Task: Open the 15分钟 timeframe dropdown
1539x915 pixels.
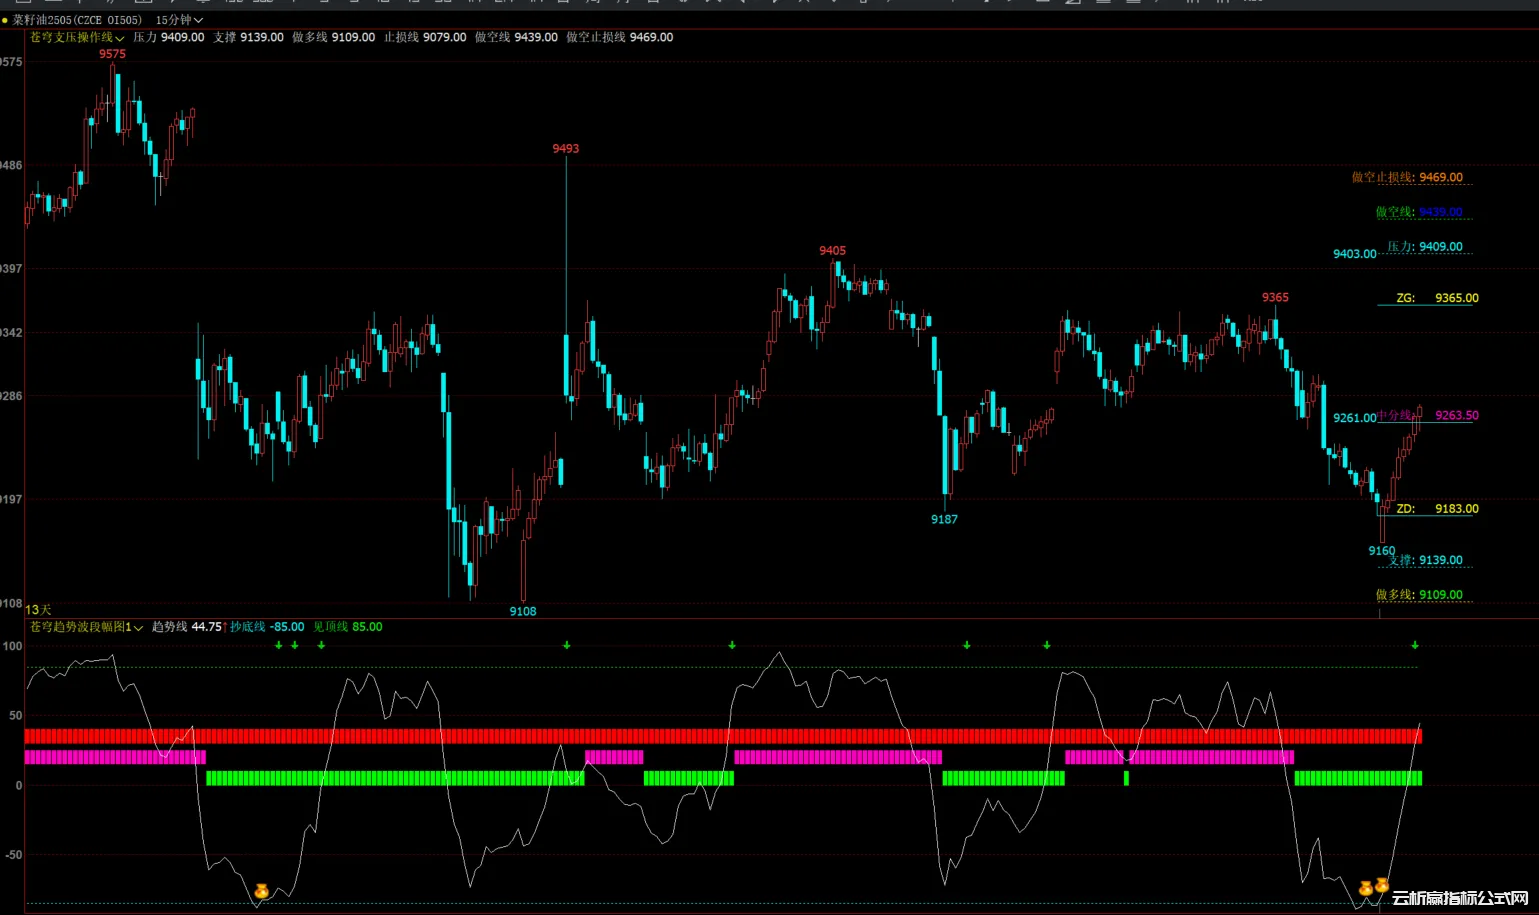Action: pos(179,20)
